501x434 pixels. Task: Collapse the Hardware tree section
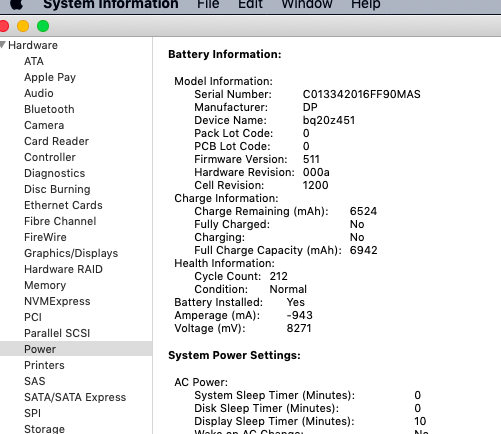[3, 44]
